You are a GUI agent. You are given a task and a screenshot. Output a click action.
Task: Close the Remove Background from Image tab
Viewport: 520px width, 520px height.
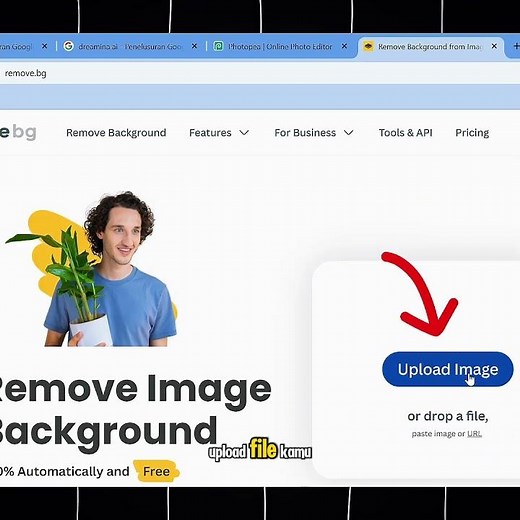pos(494,46)
